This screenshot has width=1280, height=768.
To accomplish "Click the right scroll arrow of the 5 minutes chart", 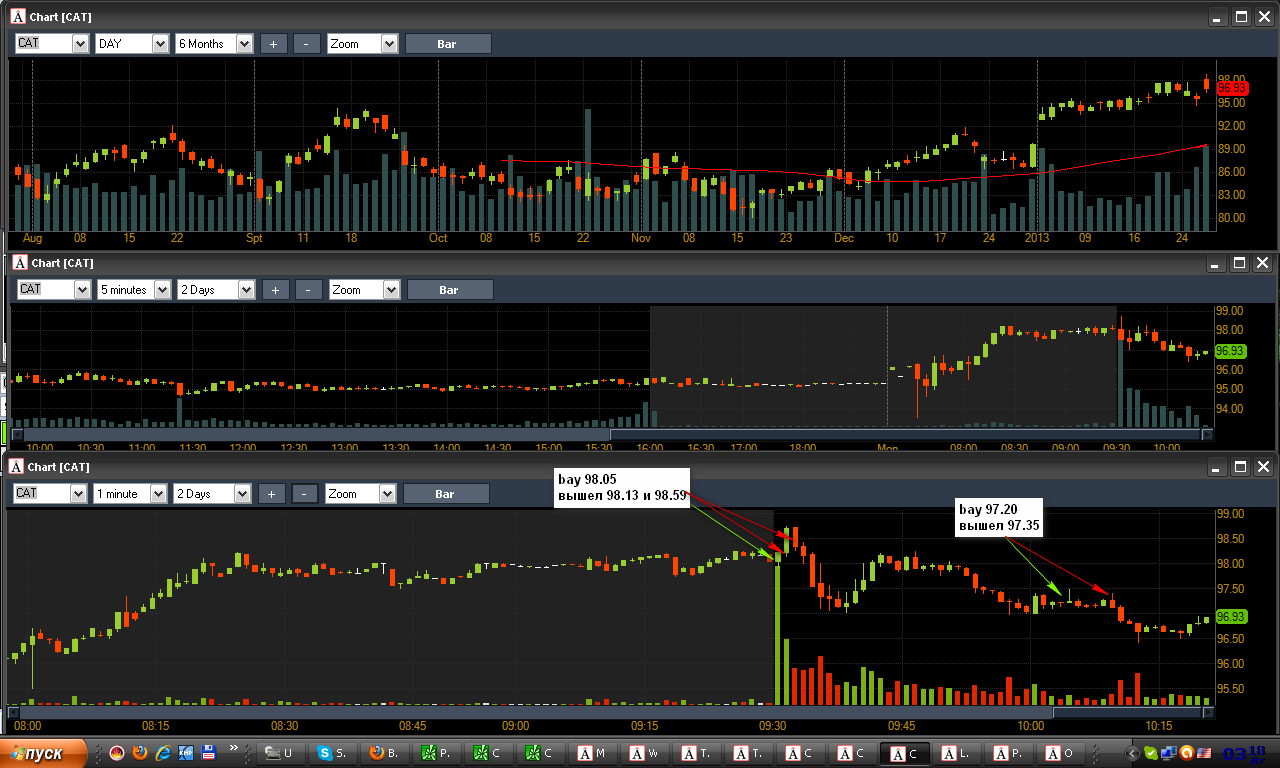I will coord(1207,434).
